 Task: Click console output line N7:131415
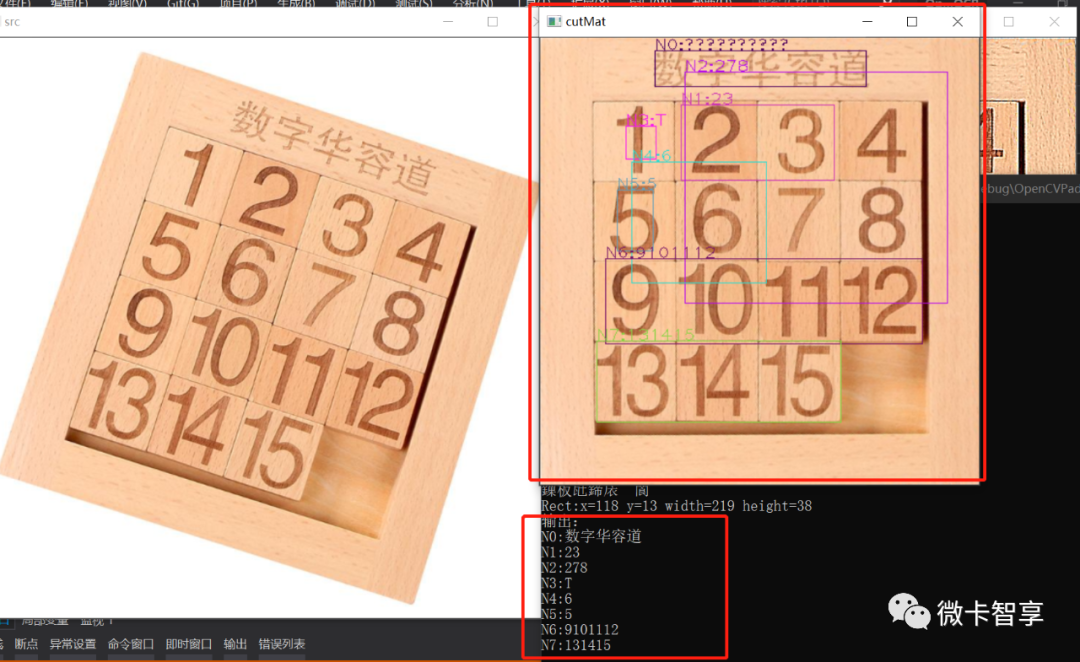click(x=576, y=645)
